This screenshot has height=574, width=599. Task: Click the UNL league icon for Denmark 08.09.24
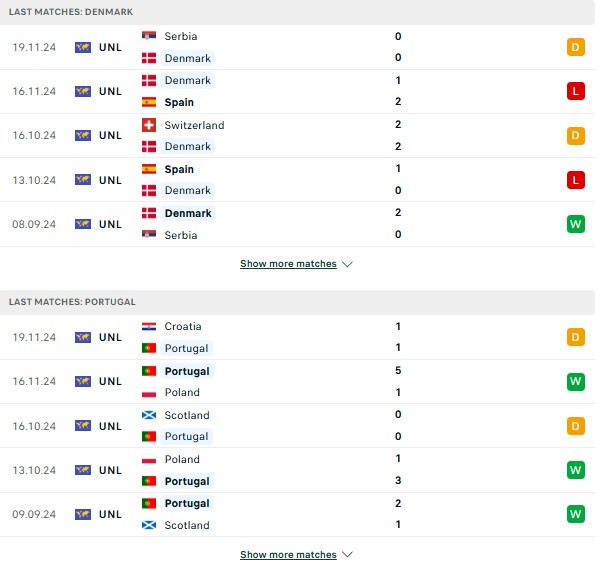83,224
